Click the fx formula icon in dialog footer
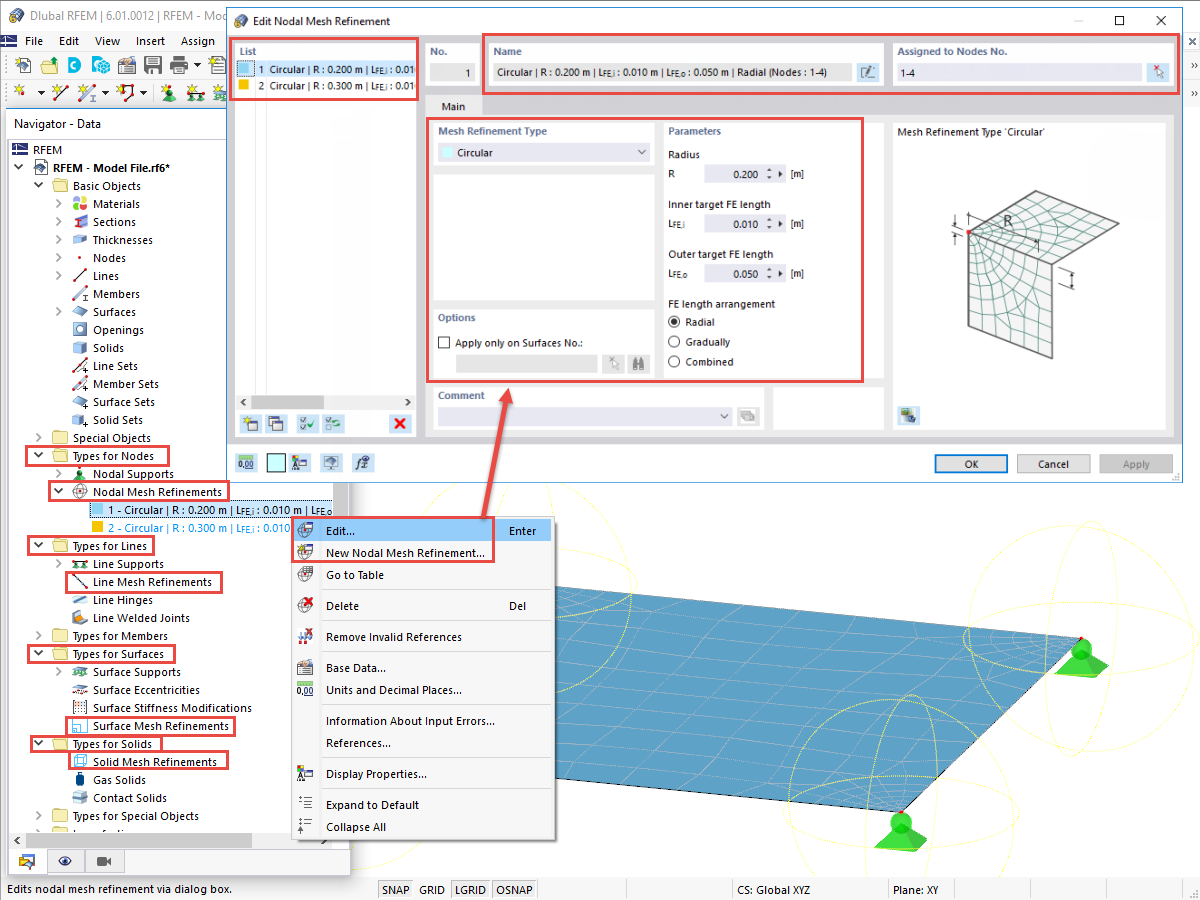This screenshot has width=1200, height=900. click(x=363, y=463)
